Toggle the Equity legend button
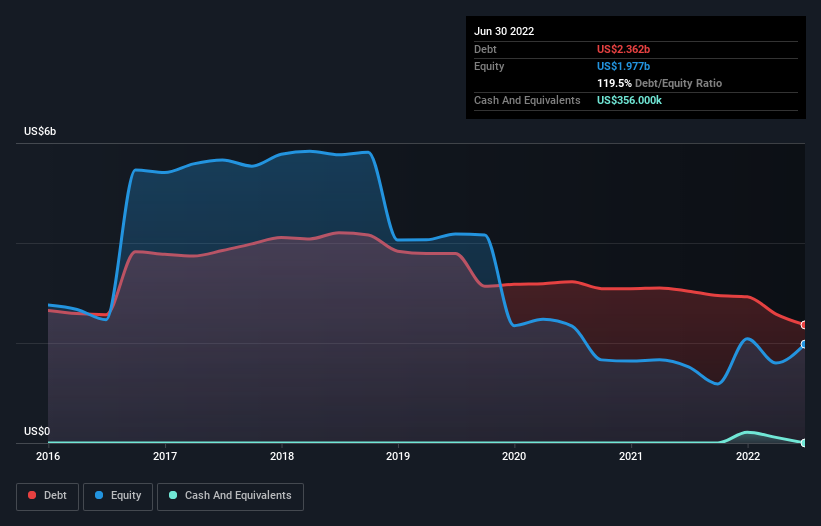Image resolution: width=821 pixels, height=526 pixels. pos(118,496)
